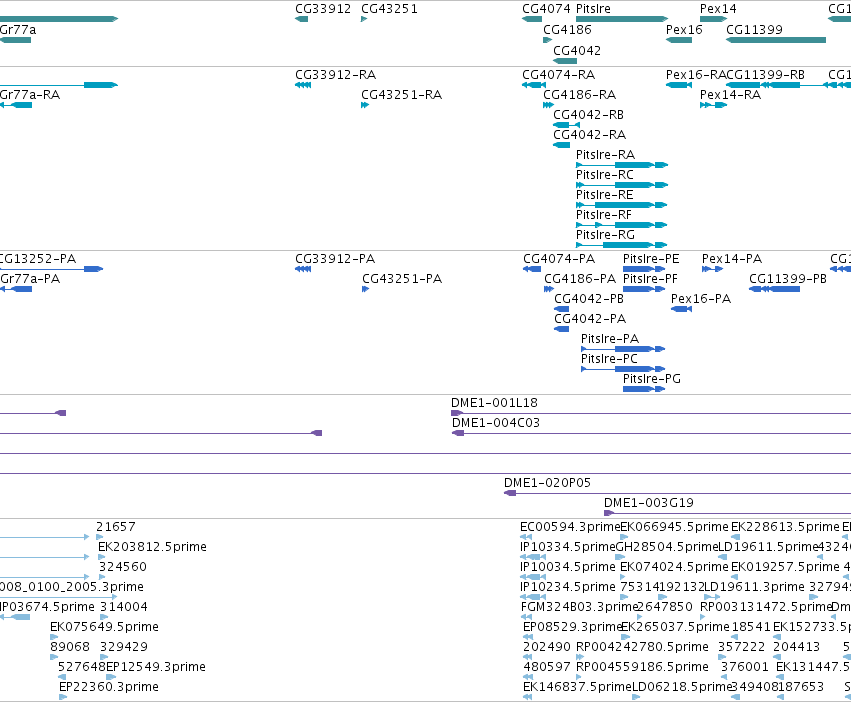Open protein Pitslre-PC
Image resolution: width=851 pixels, height=702 pixels.
point(609,359)
